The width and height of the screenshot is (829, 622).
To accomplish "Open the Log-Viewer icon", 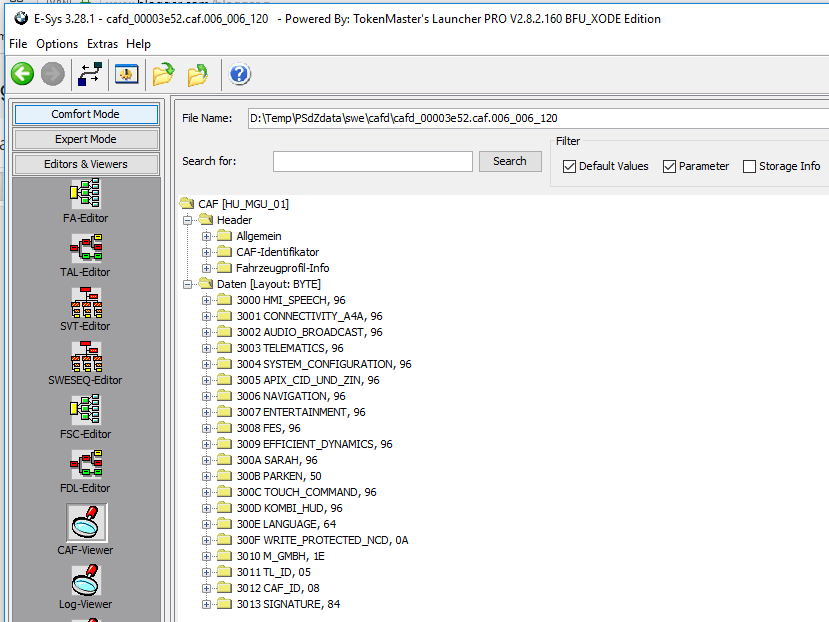I will pos(85,580).
